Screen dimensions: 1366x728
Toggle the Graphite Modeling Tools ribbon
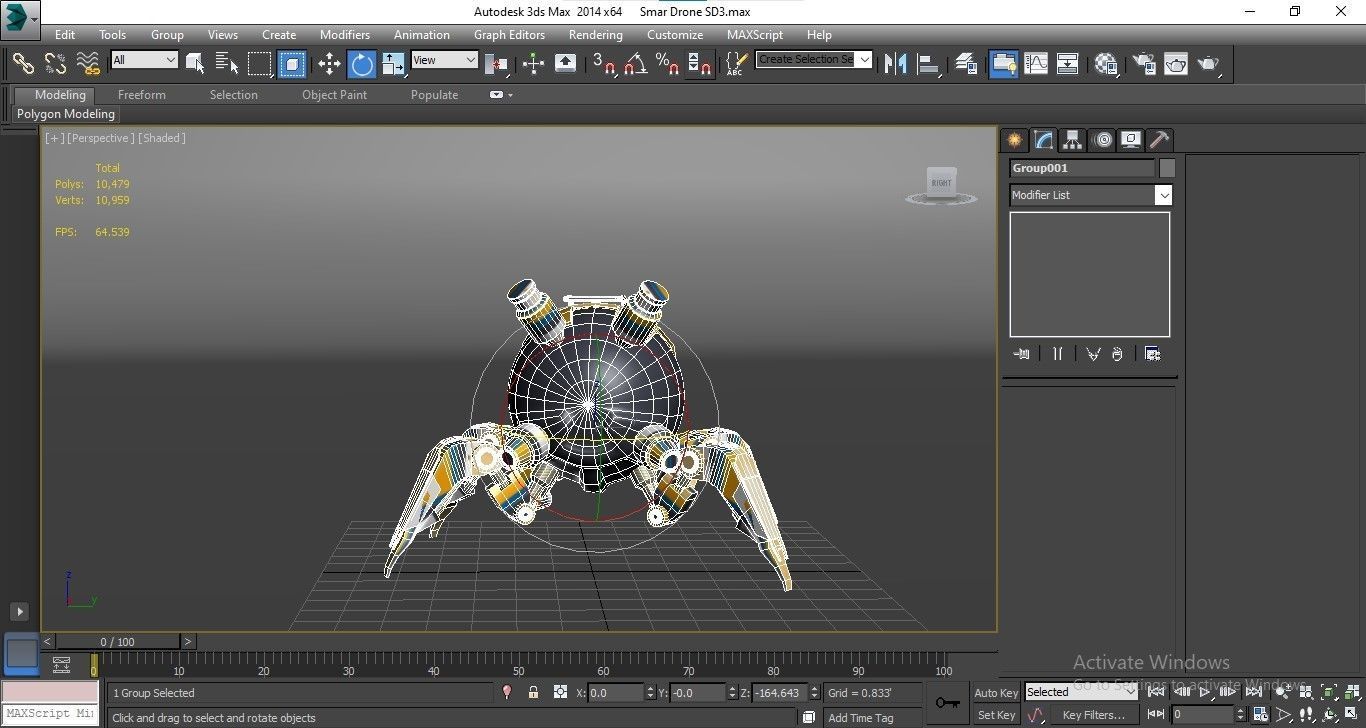[1003, 64]
